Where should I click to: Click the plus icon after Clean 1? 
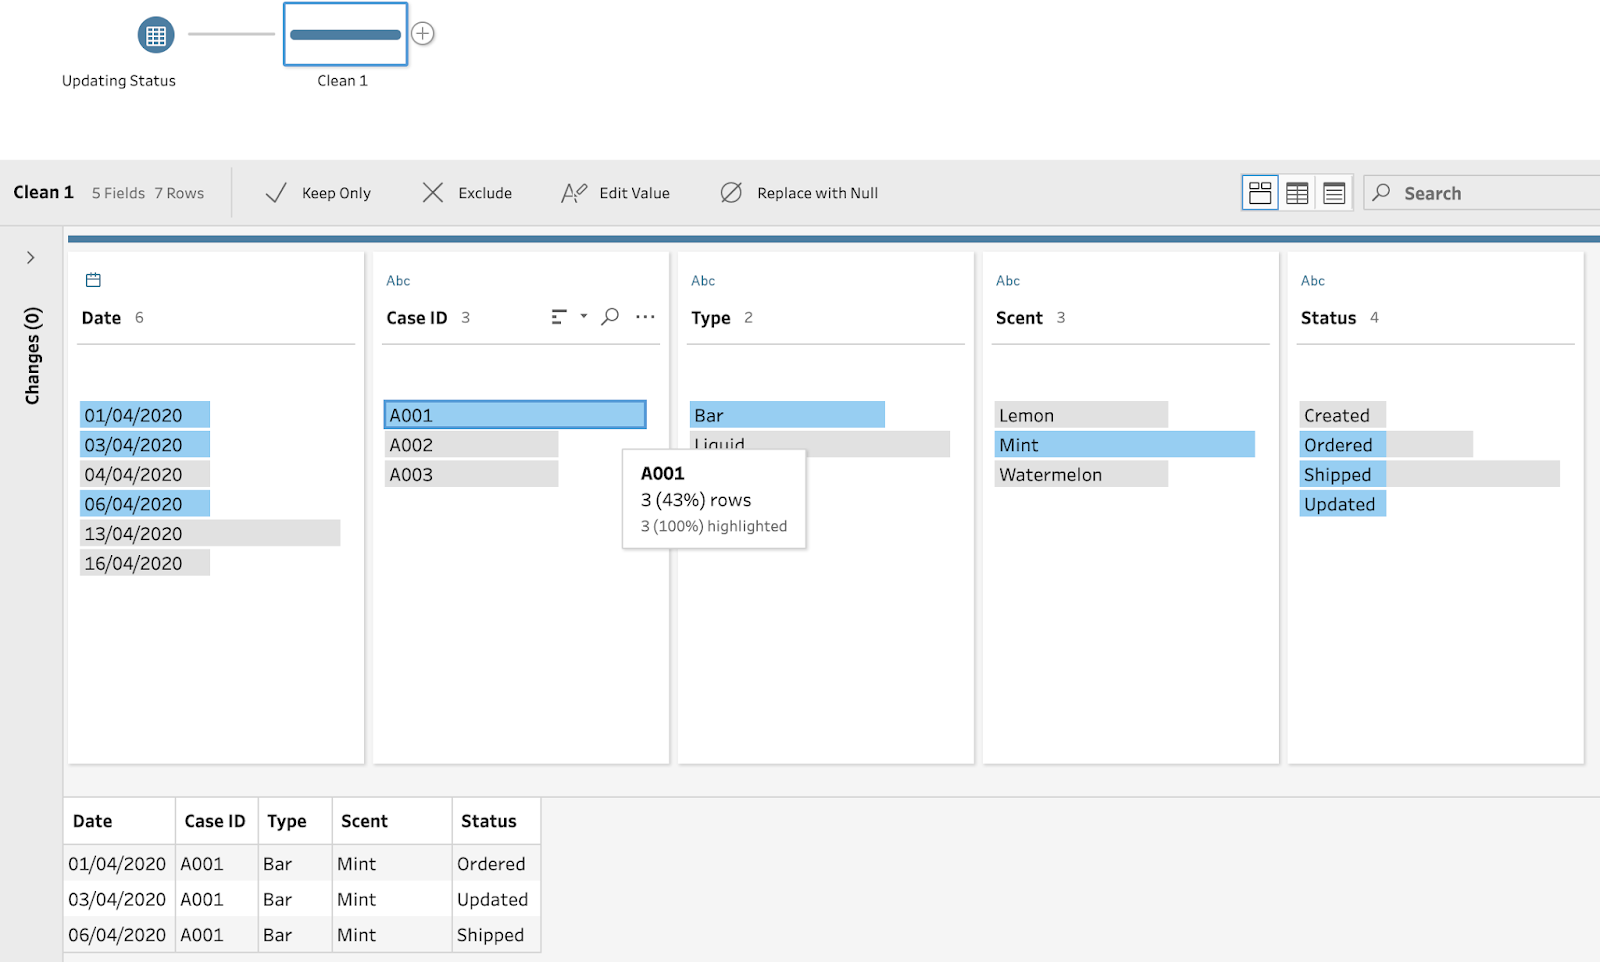[x=423, y=33]
